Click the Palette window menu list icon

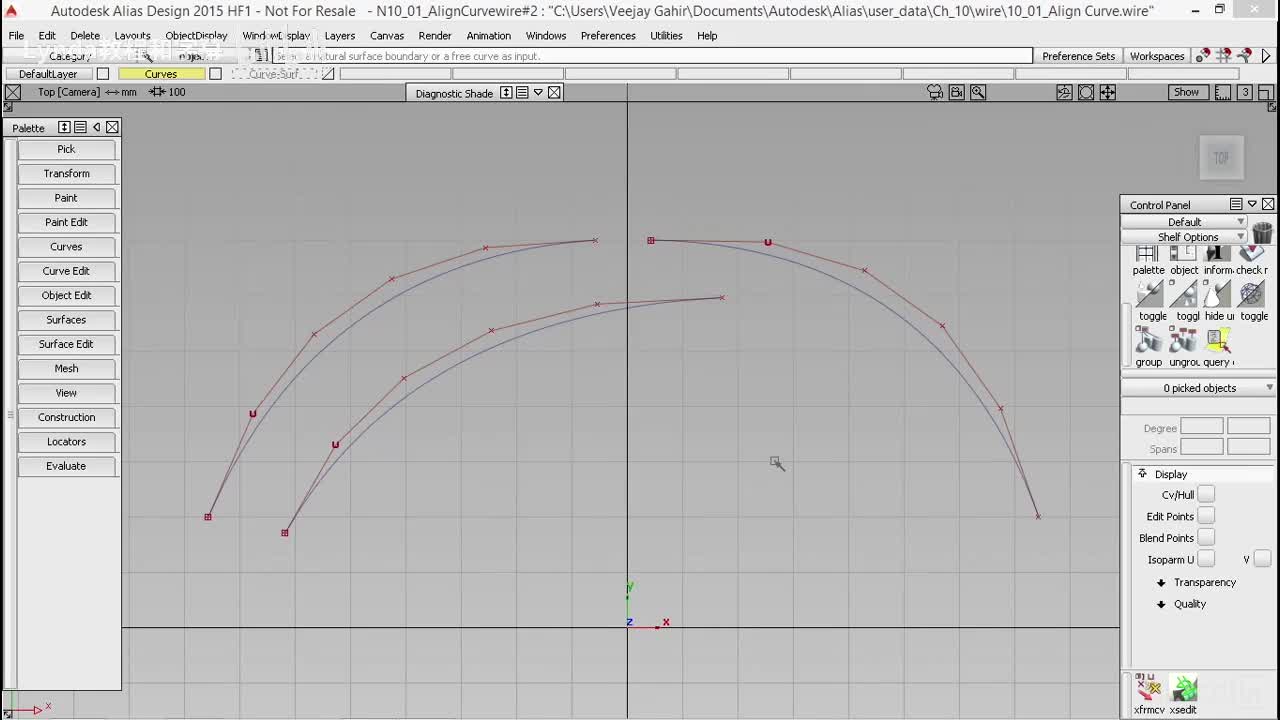point(80,127)
